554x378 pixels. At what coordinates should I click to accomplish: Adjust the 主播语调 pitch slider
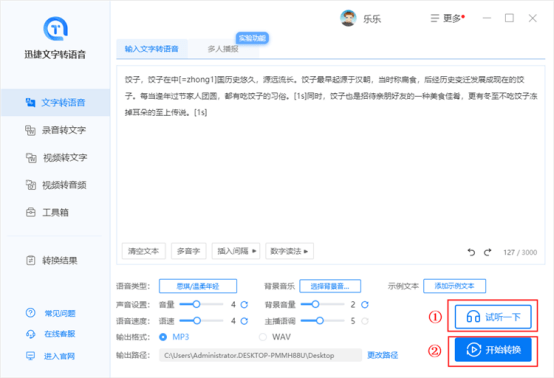tap(322, 321)
